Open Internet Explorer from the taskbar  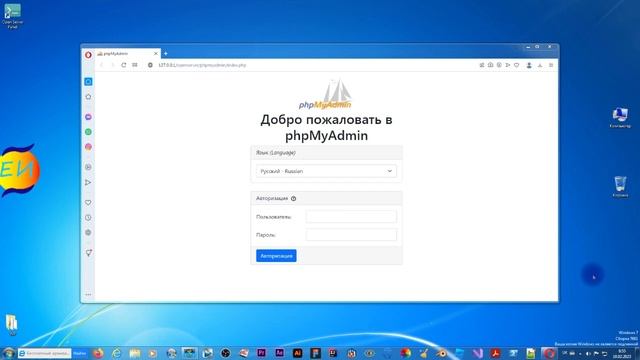116,353
